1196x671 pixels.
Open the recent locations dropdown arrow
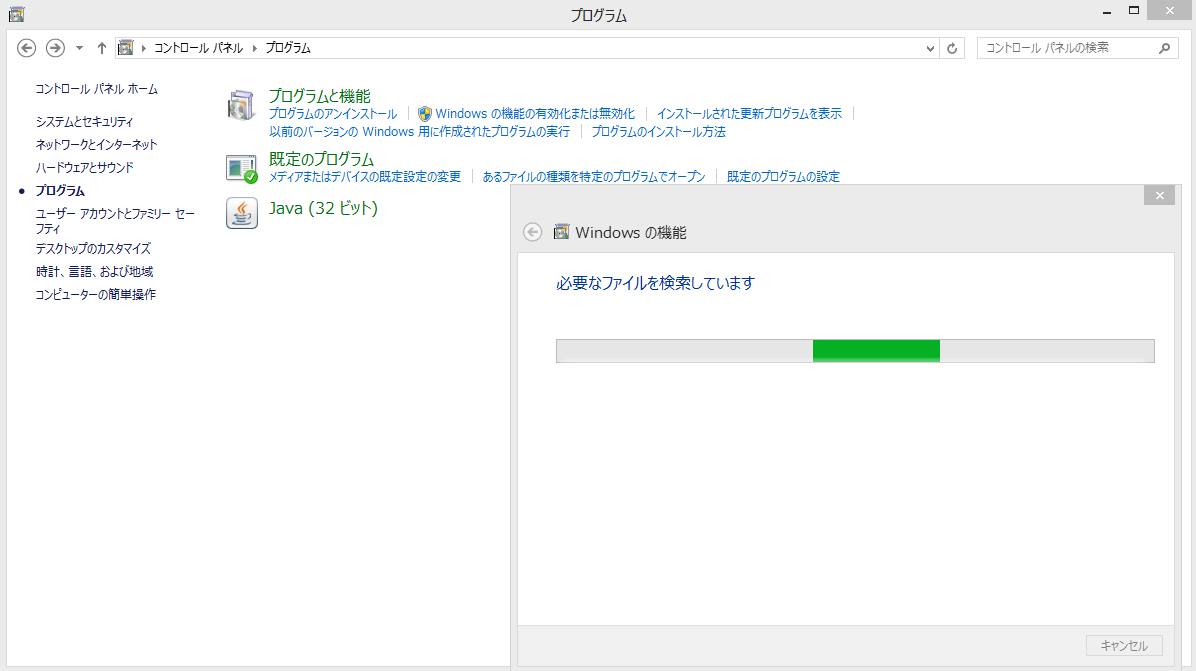coord(79,48)
